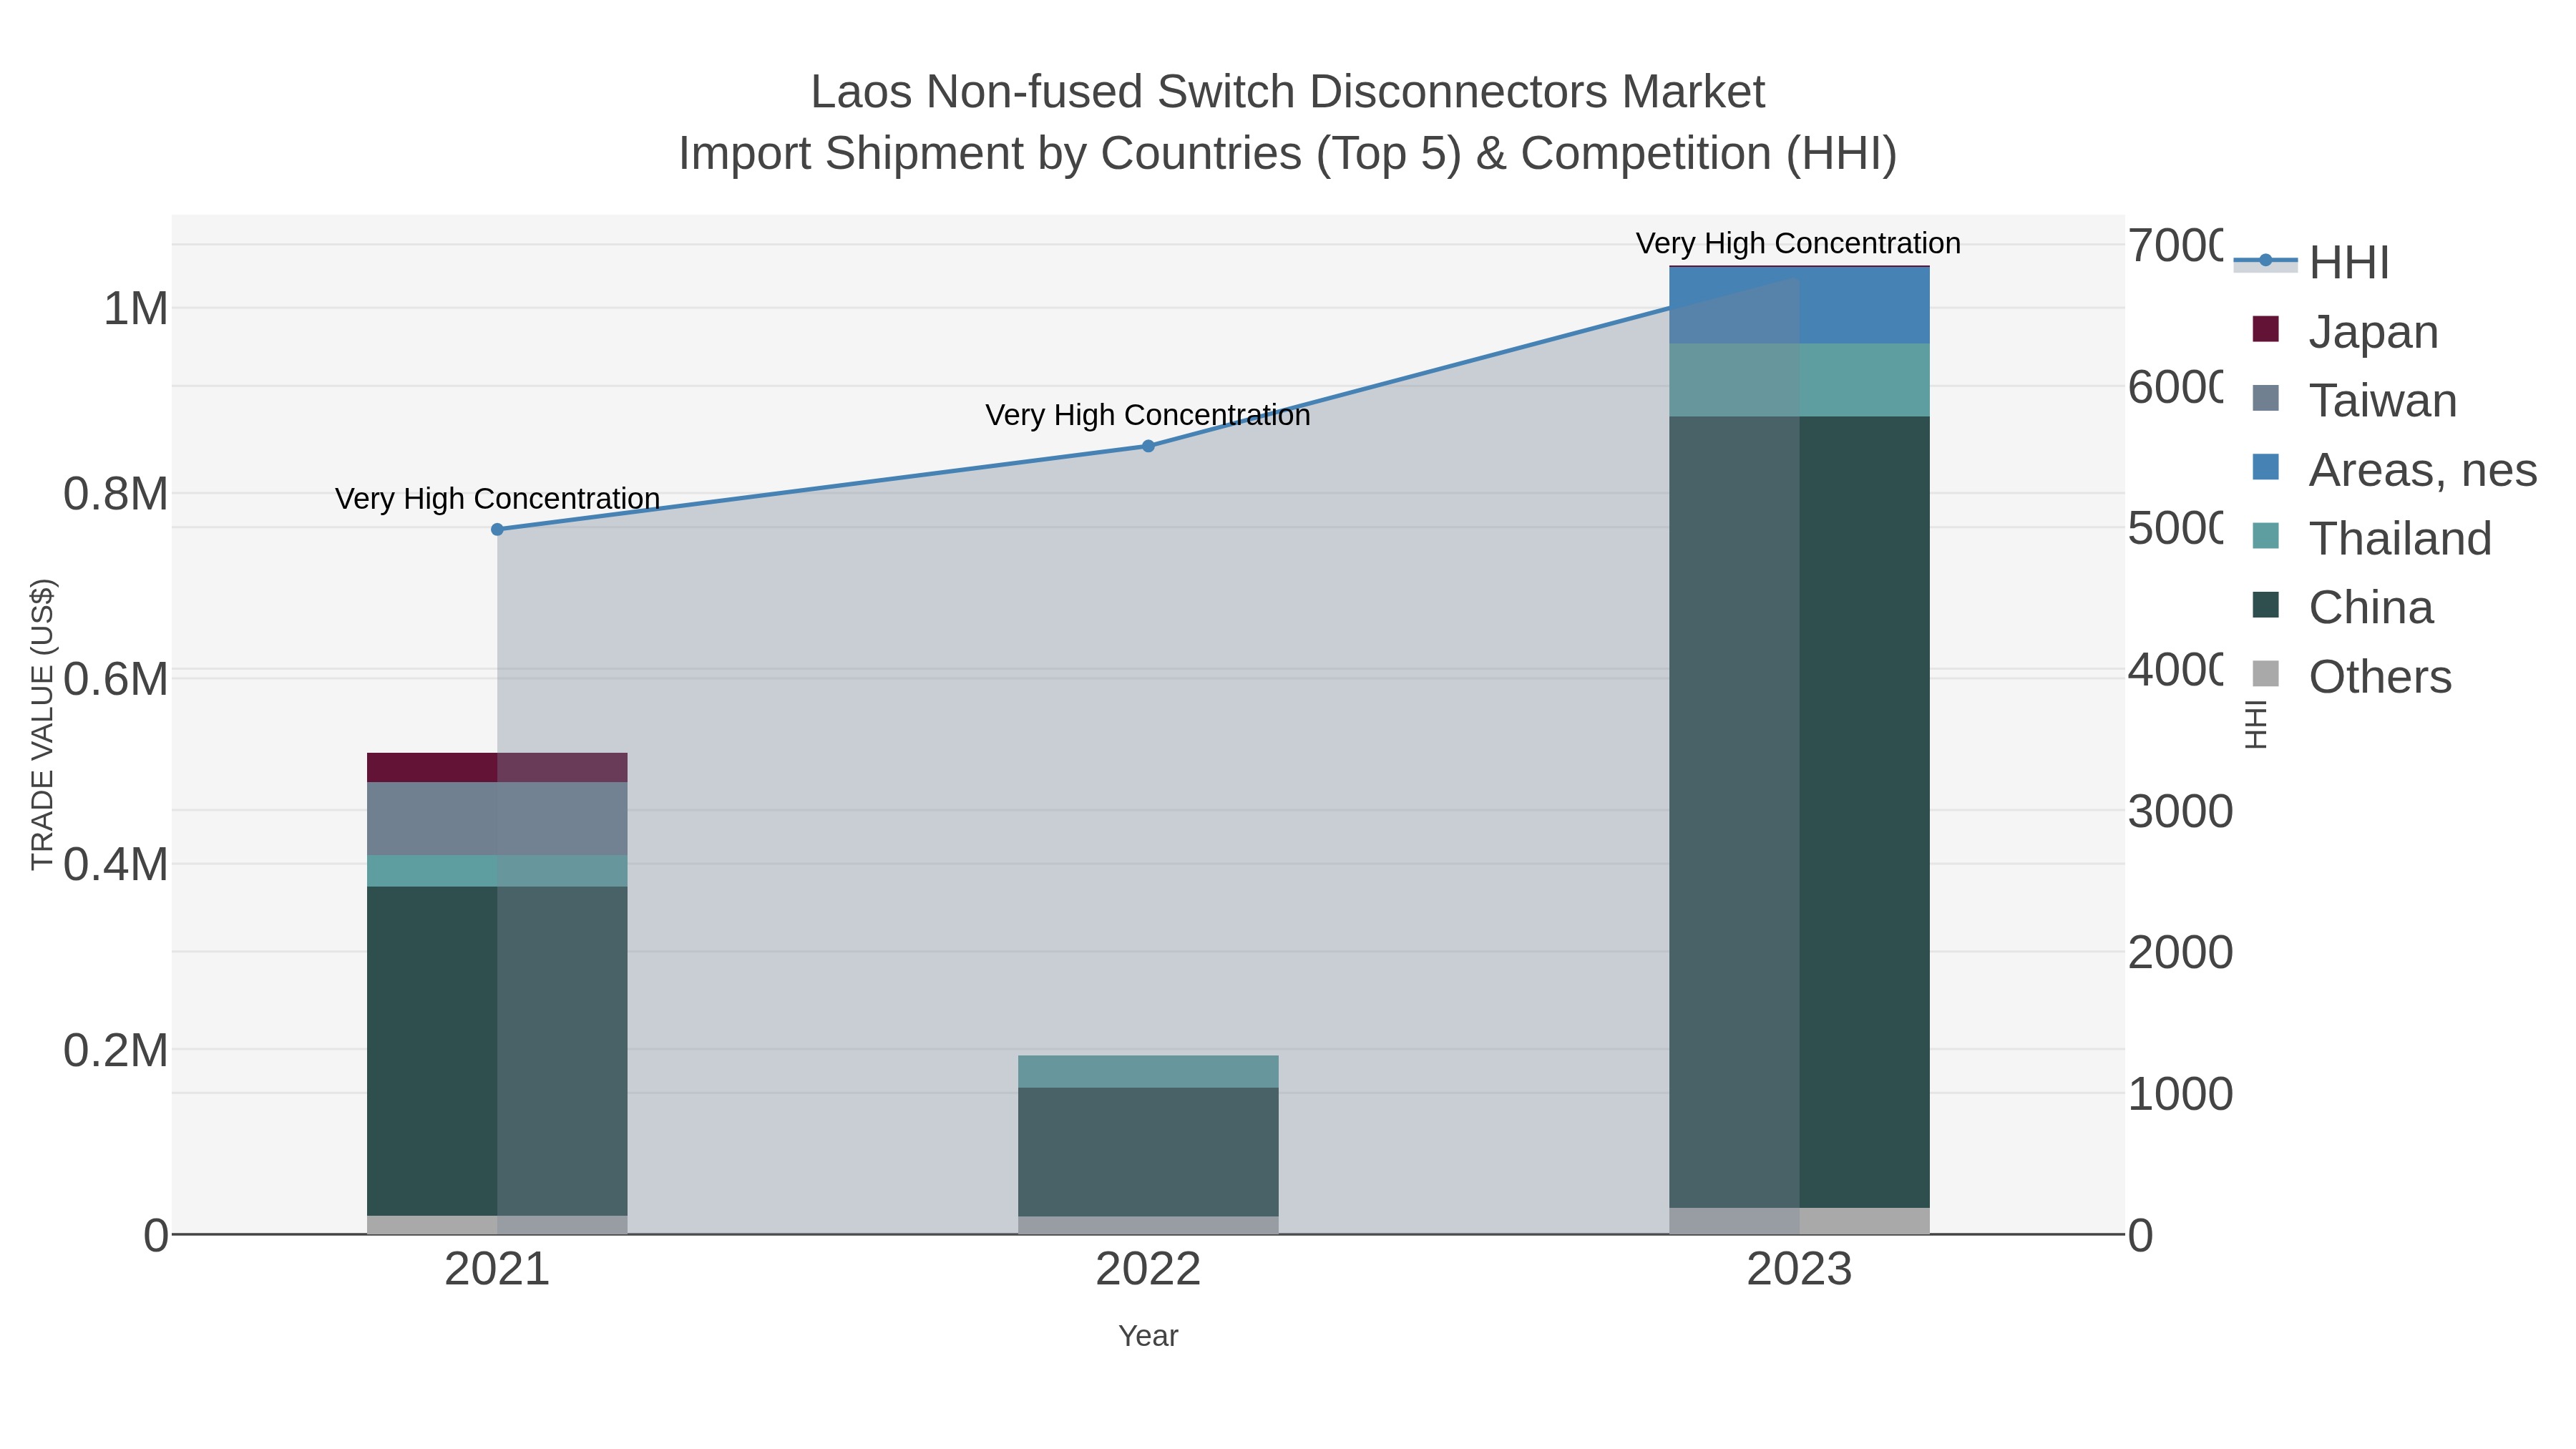Click the Others gray legend swatch
This screenshot has width=2576, height=1449.
(x=2265, y=674)
